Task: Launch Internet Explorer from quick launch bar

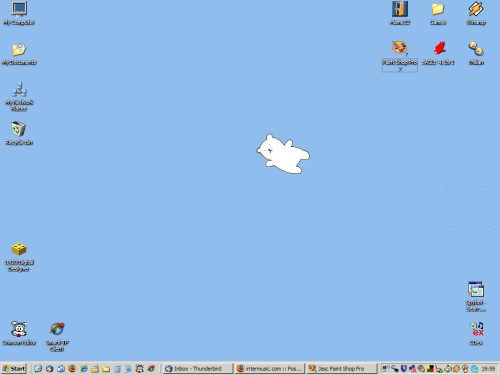Action: click(x=83, y=368)
